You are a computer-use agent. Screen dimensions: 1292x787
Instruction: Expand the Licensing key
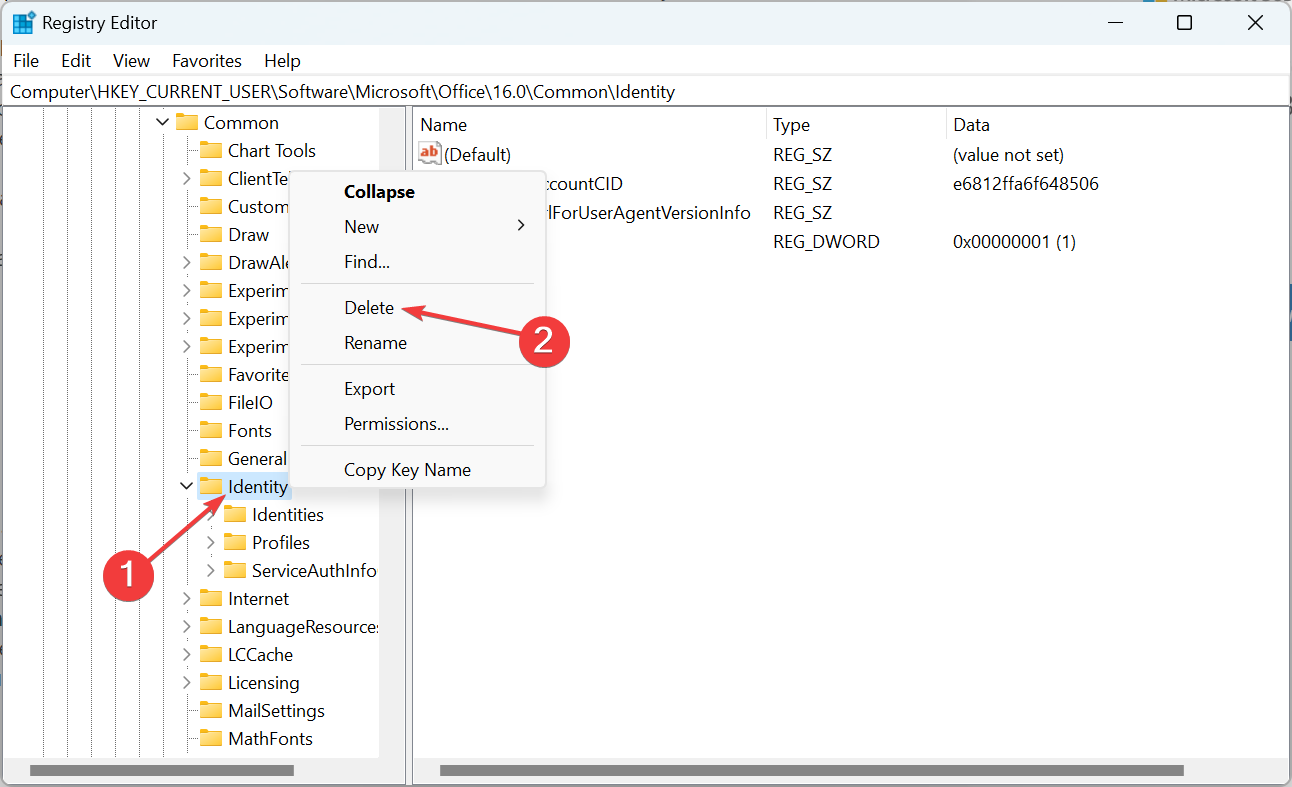pos(186,682)
